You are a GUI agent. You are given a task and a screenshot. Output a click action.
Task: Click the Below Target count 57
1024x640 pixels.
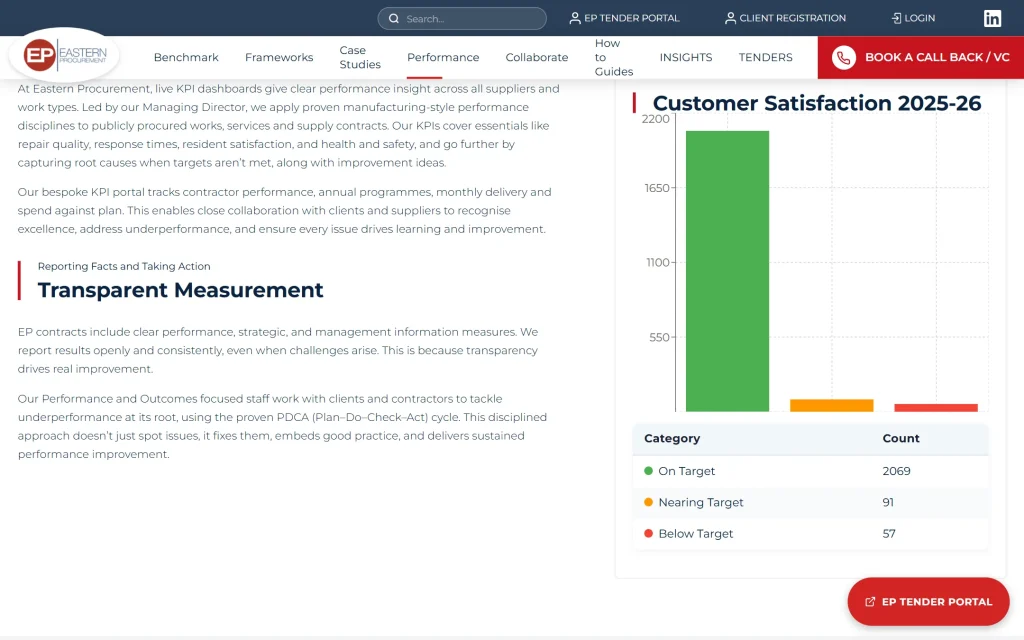coord(889,534)
